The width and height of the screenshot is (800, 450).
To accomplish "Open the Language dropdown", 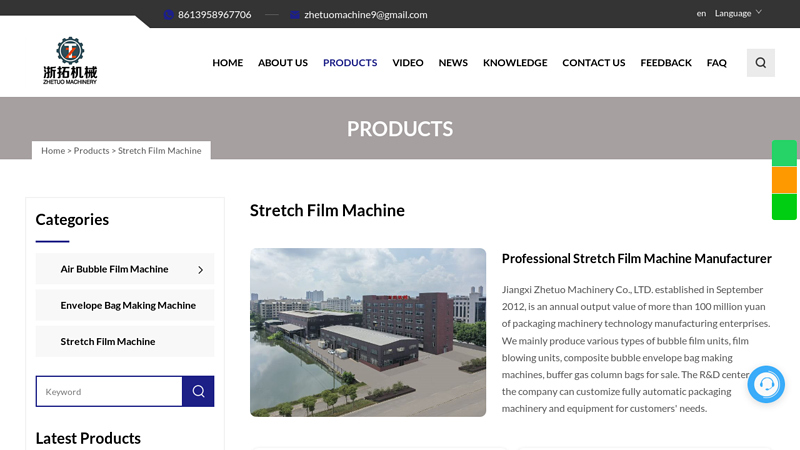I will 738,13.
